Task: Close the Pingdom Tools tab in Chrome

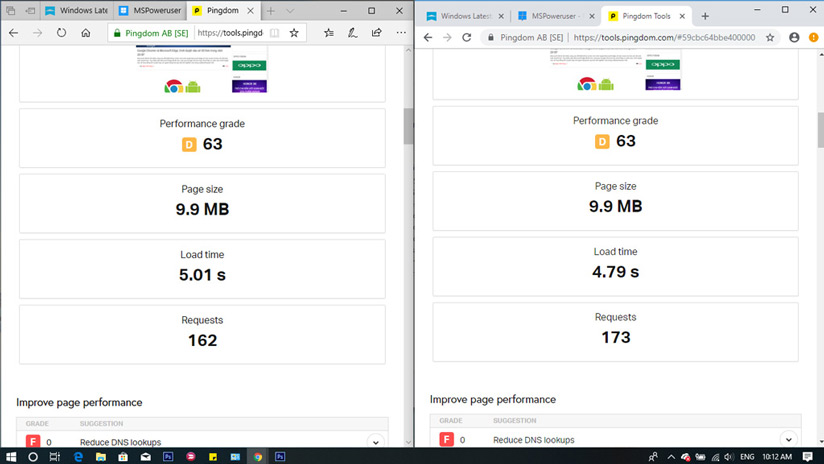Action: 682,16
